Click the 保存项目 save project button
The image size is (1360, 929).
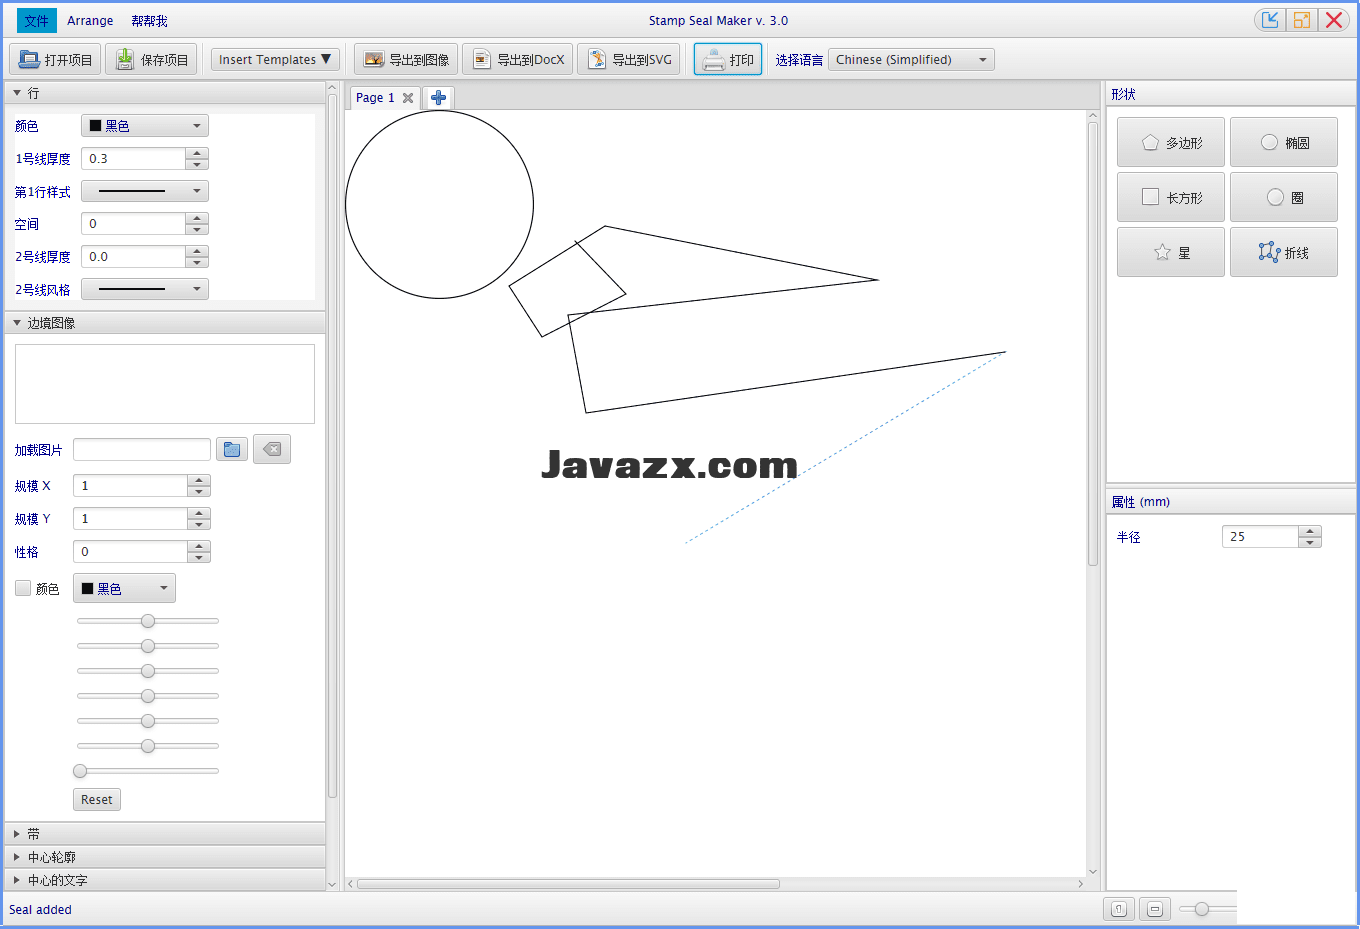(152, 60)
